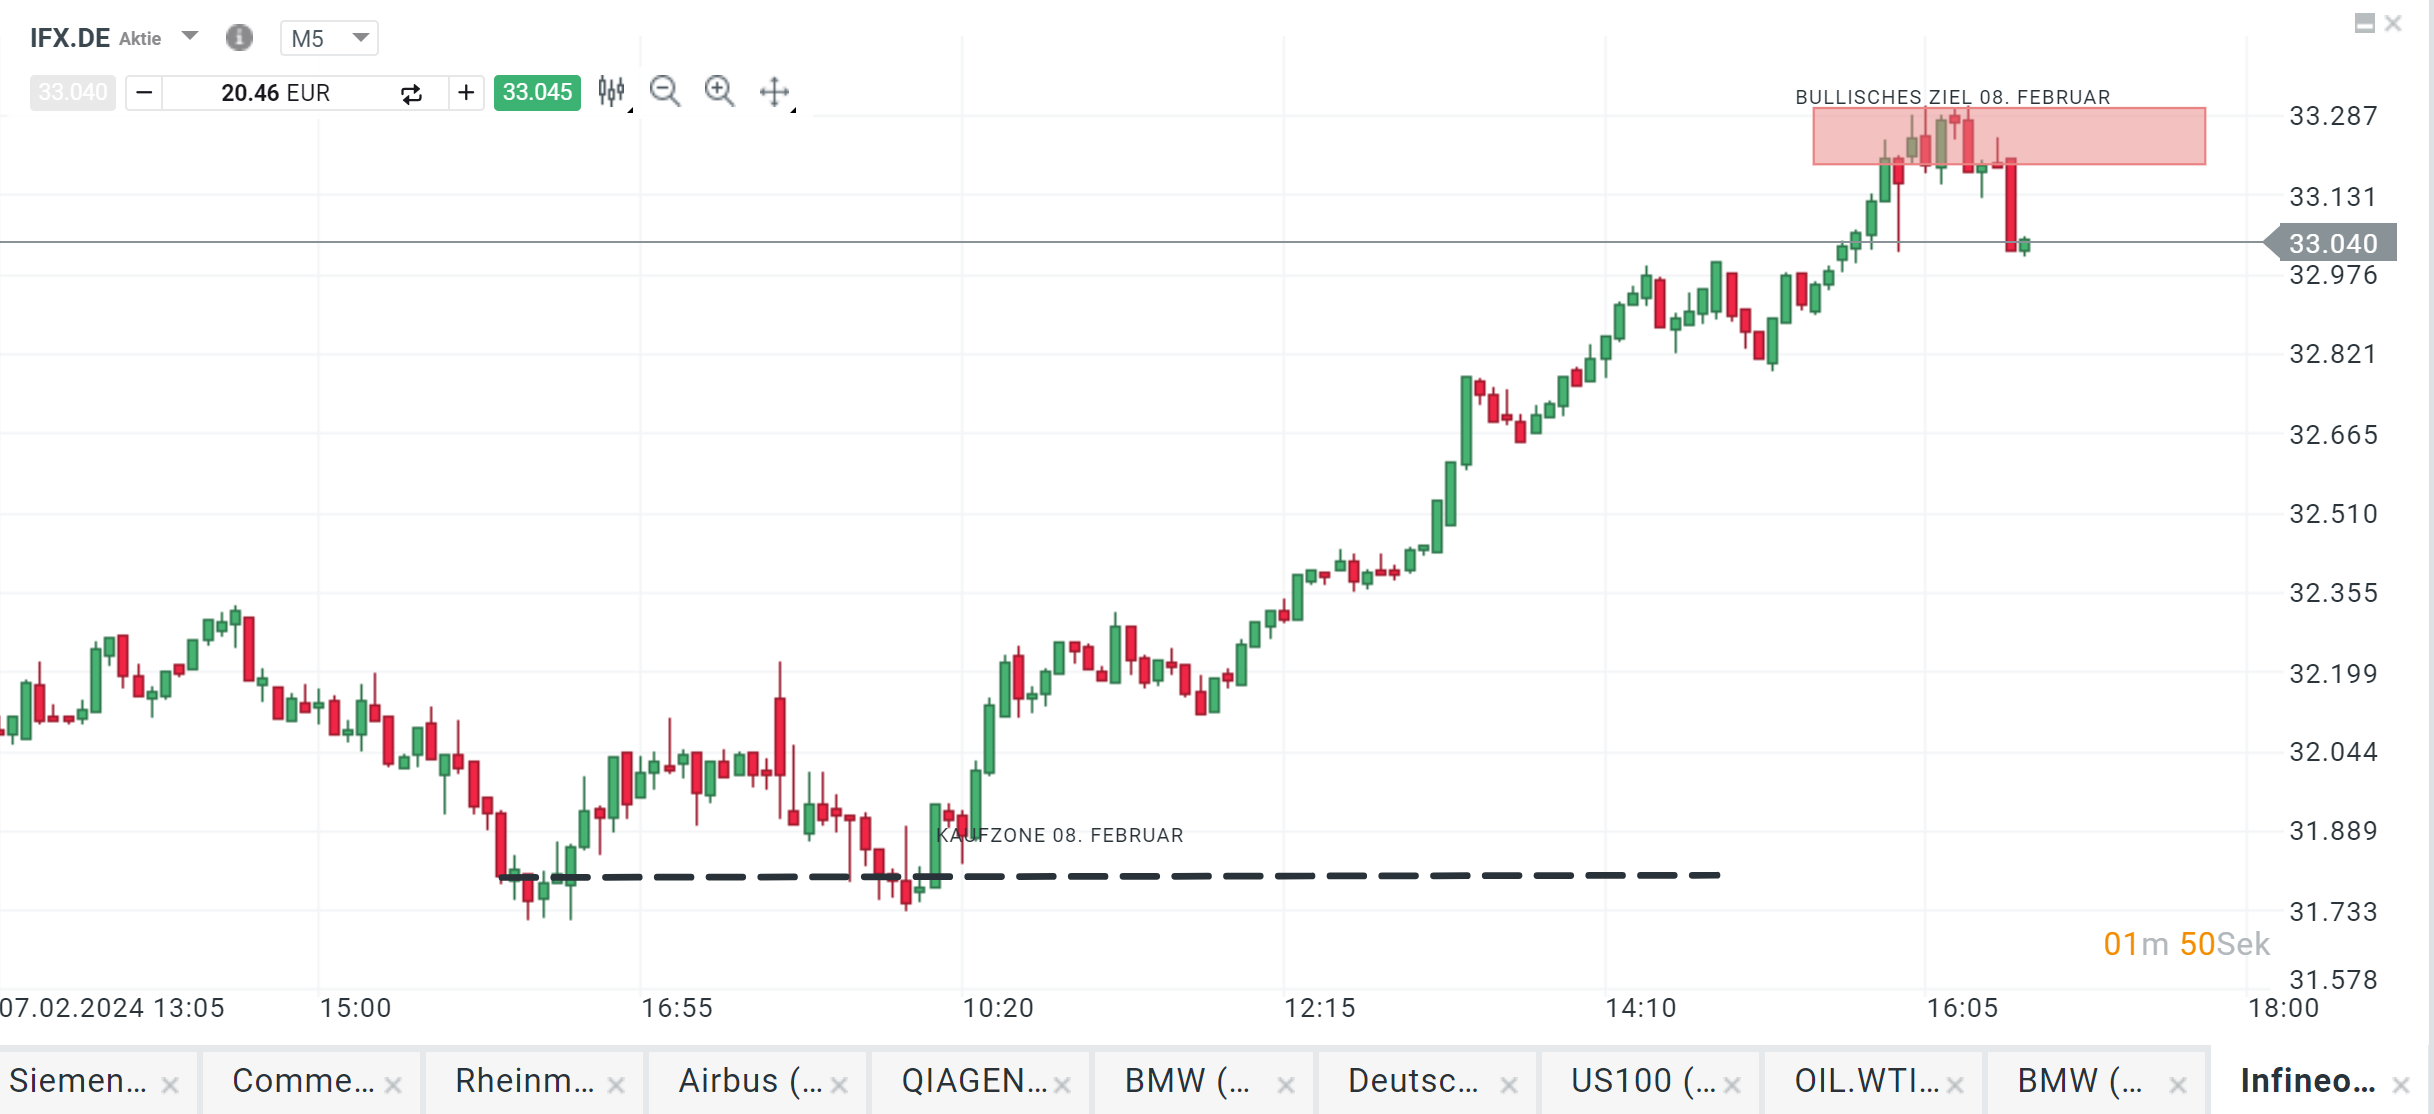Screen dimensions: 2434x1114
Task: Minimize the chart panel
Action: pyautogui.click(x=2364, y=24)
